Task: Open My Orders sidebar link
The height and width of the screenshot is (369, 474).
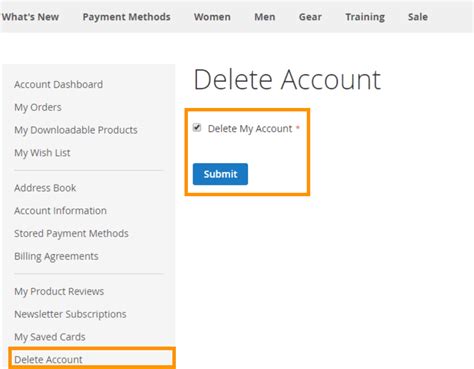Action: (x=38, y=107)
